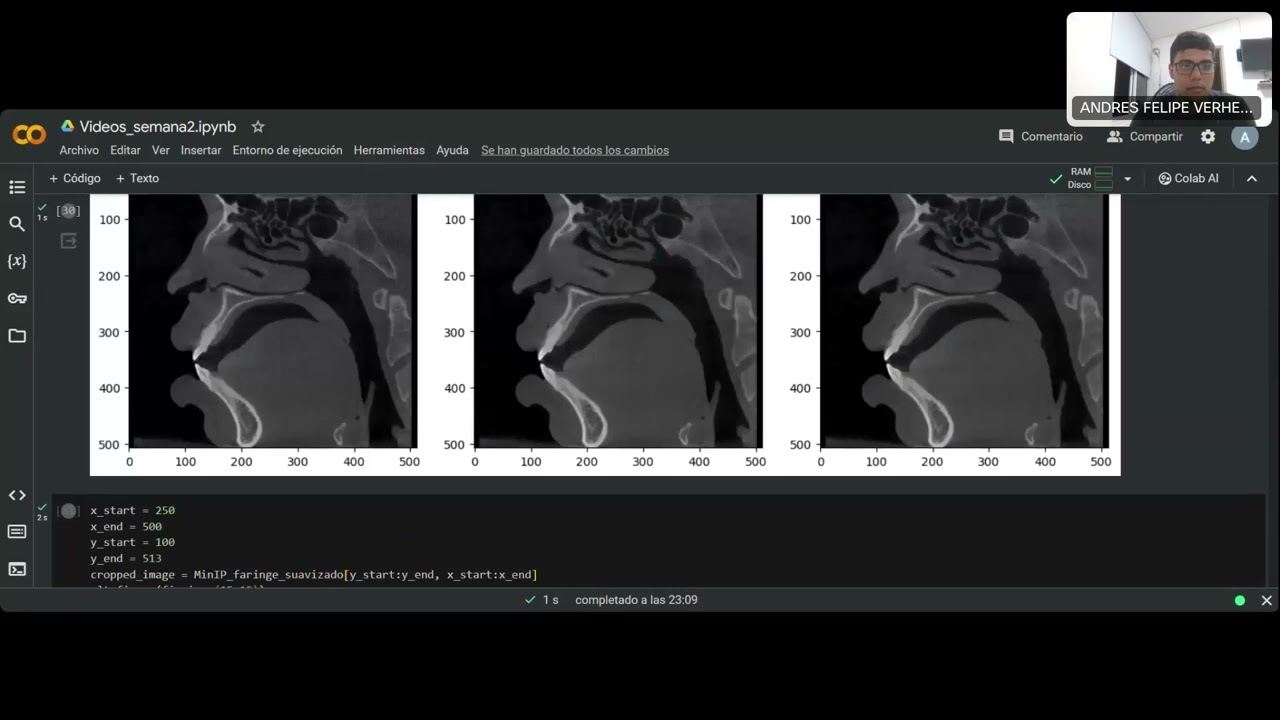Click 'completado a las 23:09' status
1280x720 pixels.
click(636, 600)
